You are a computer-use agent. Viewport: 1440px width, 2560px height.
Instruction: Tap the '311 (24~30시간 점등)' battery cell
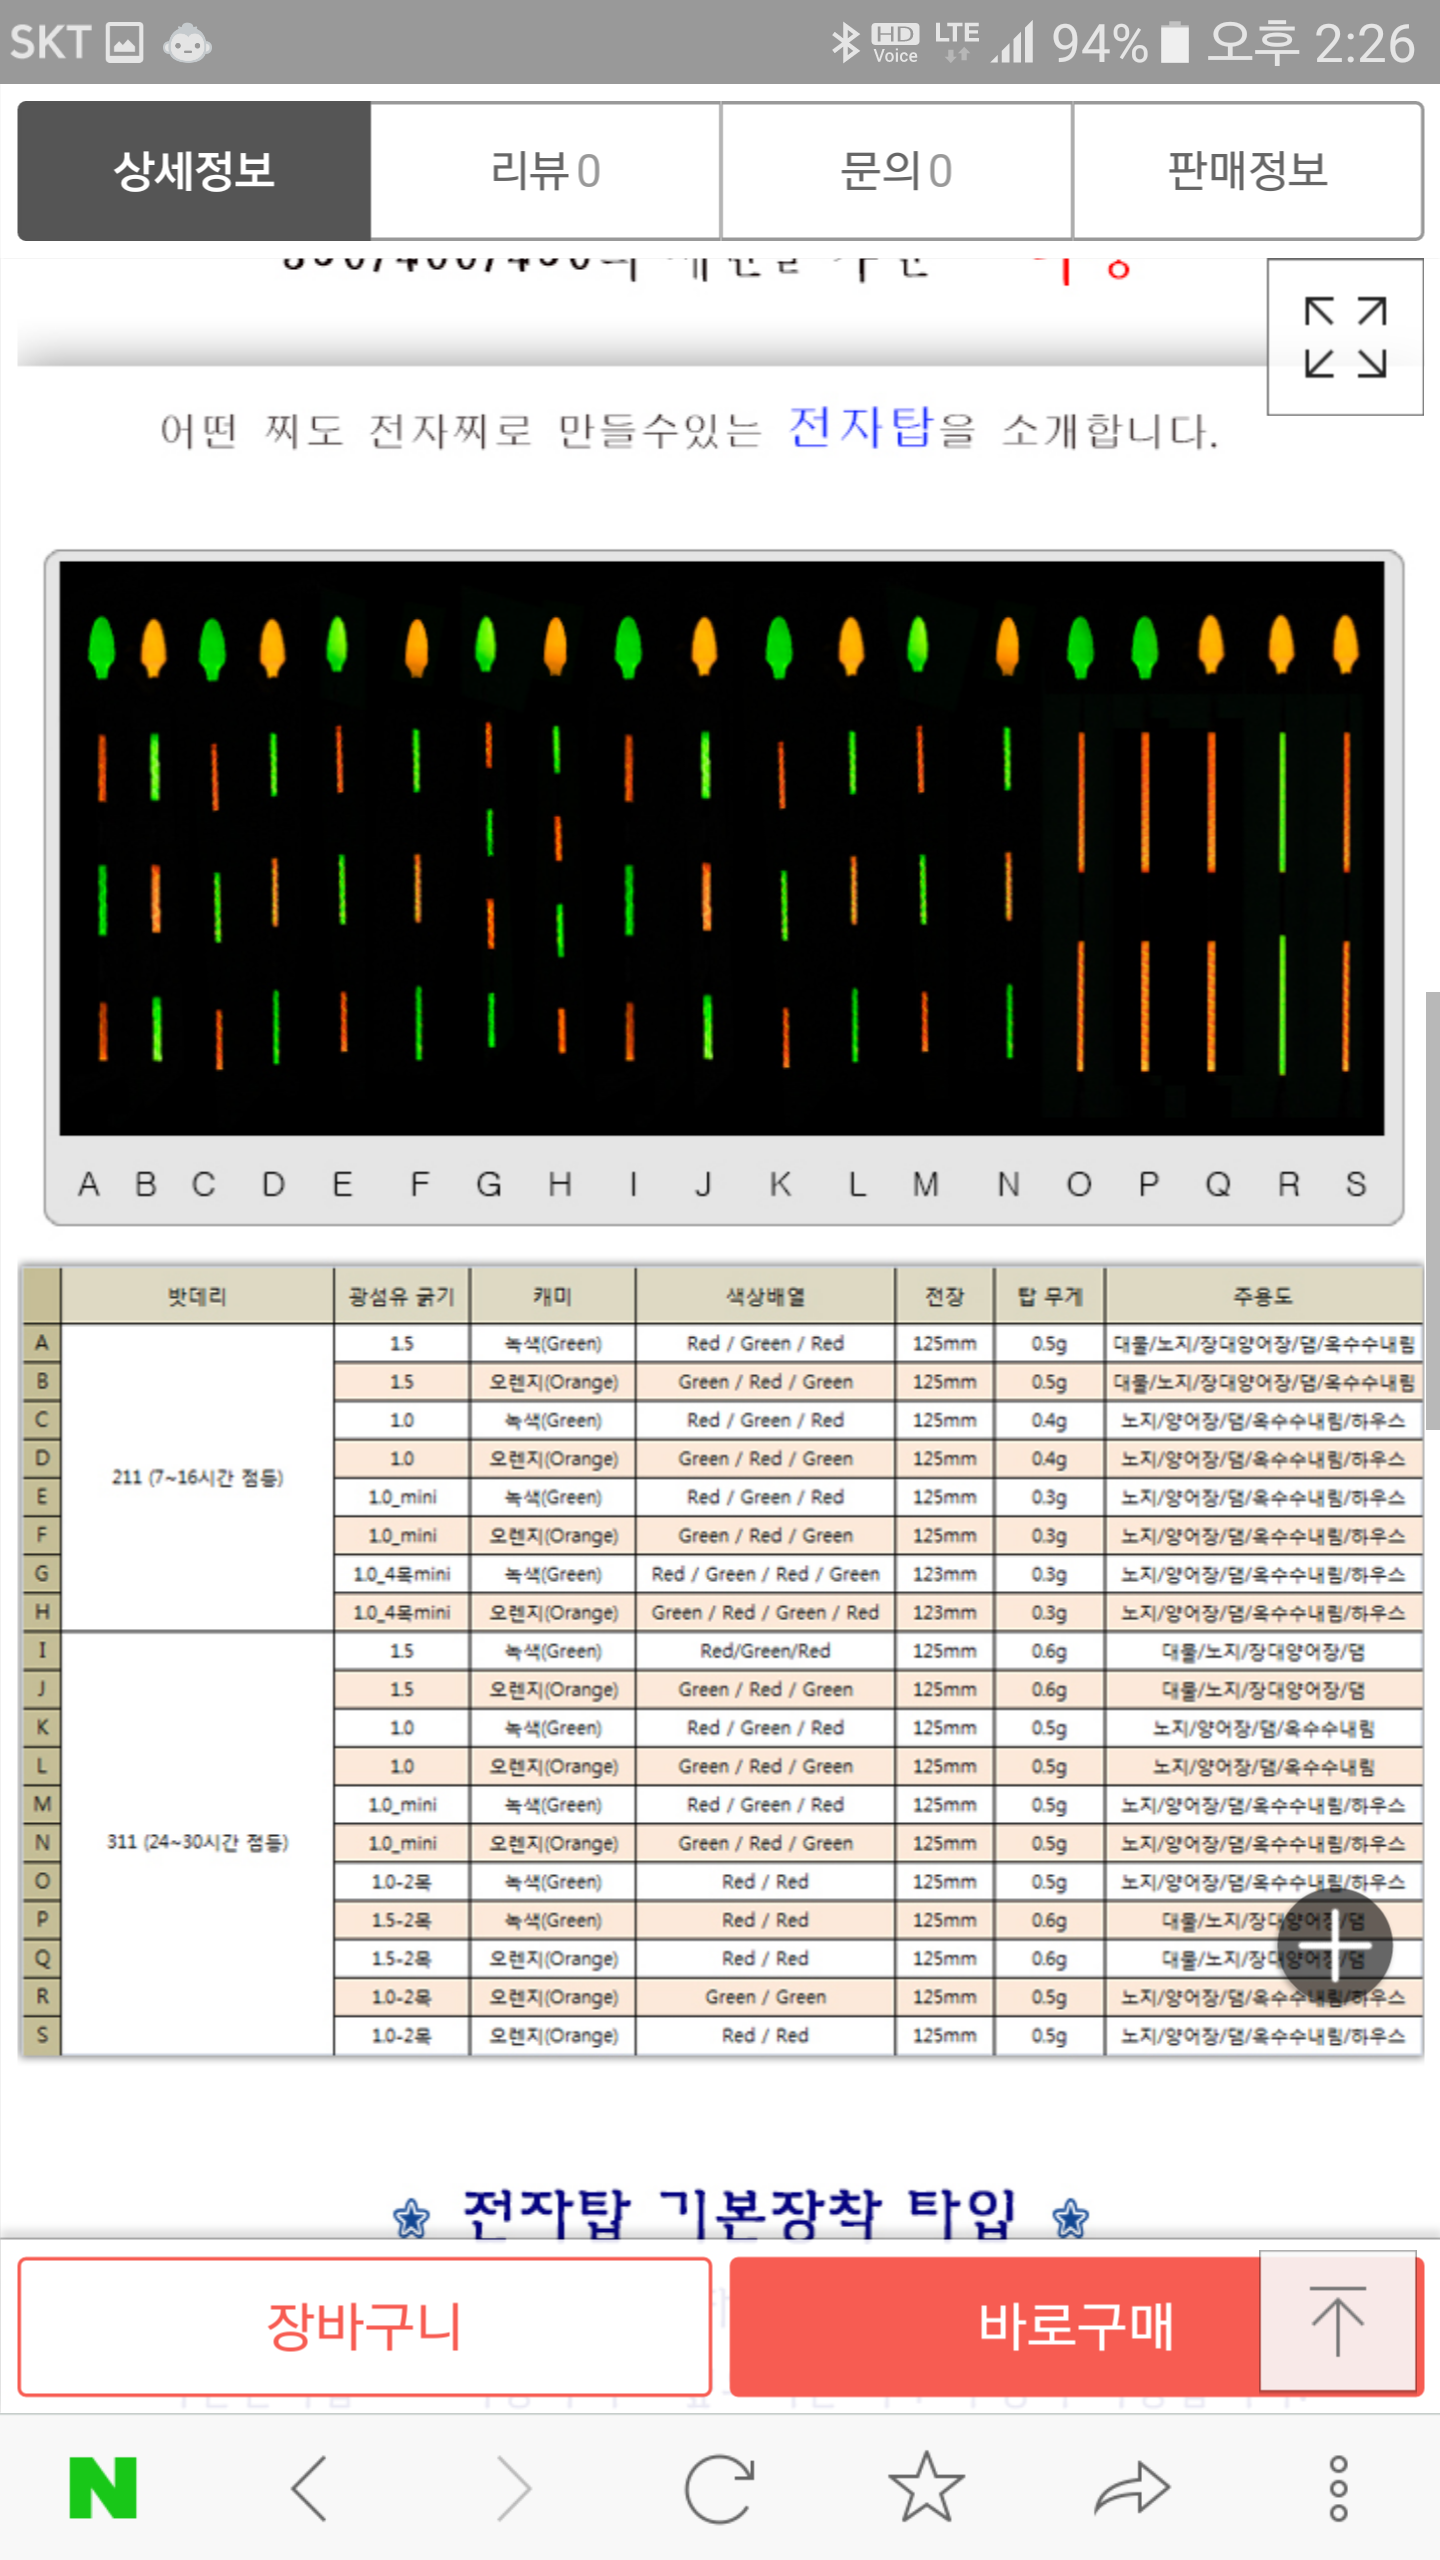coord(197,1842)
